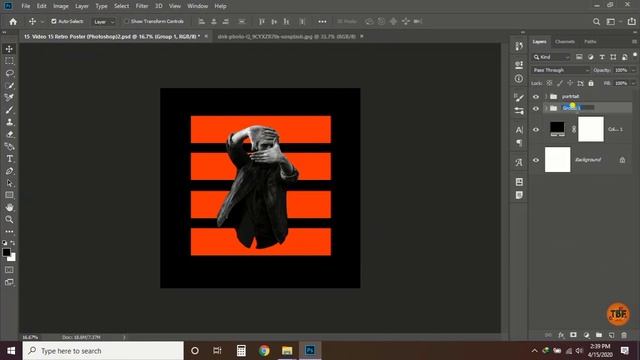Toggle lock all padlock icon
This screenshot has height=360, width=640.
(591, 83)
